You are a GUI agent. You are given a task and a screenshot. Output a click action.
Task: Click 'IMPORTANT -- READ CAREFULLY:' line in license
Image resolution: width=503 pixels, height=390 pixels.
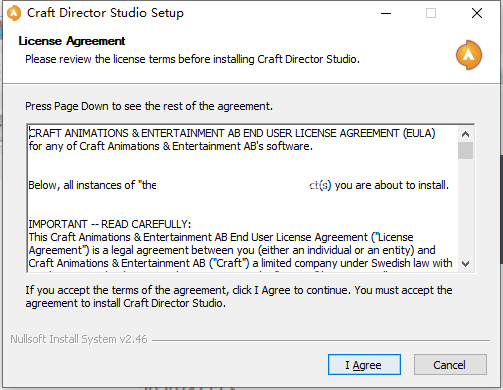tap(110, 224)
